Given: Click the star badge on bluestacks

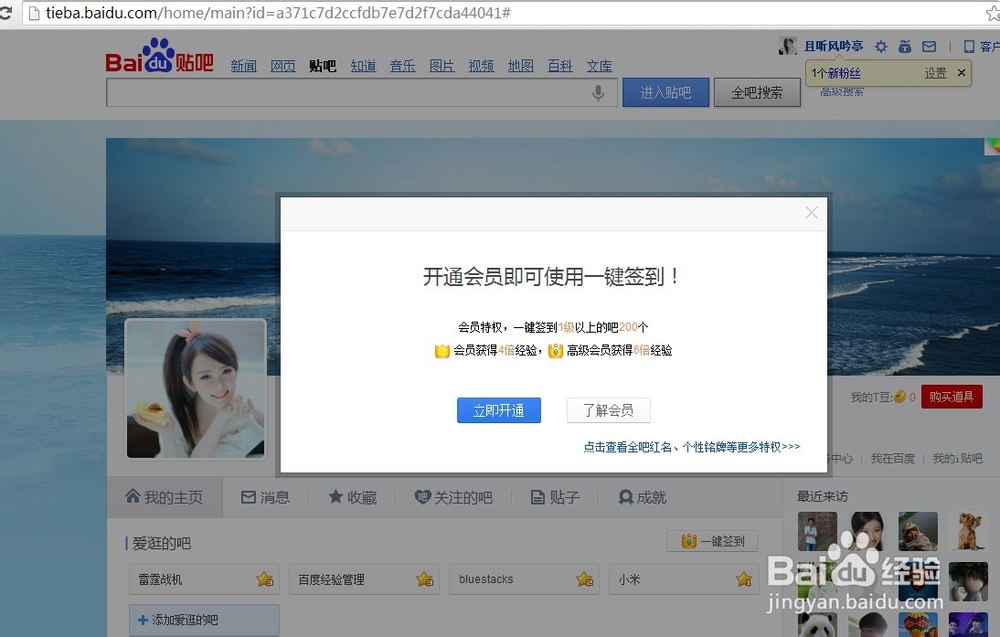Looking at the screenshot, I should 584,579.
